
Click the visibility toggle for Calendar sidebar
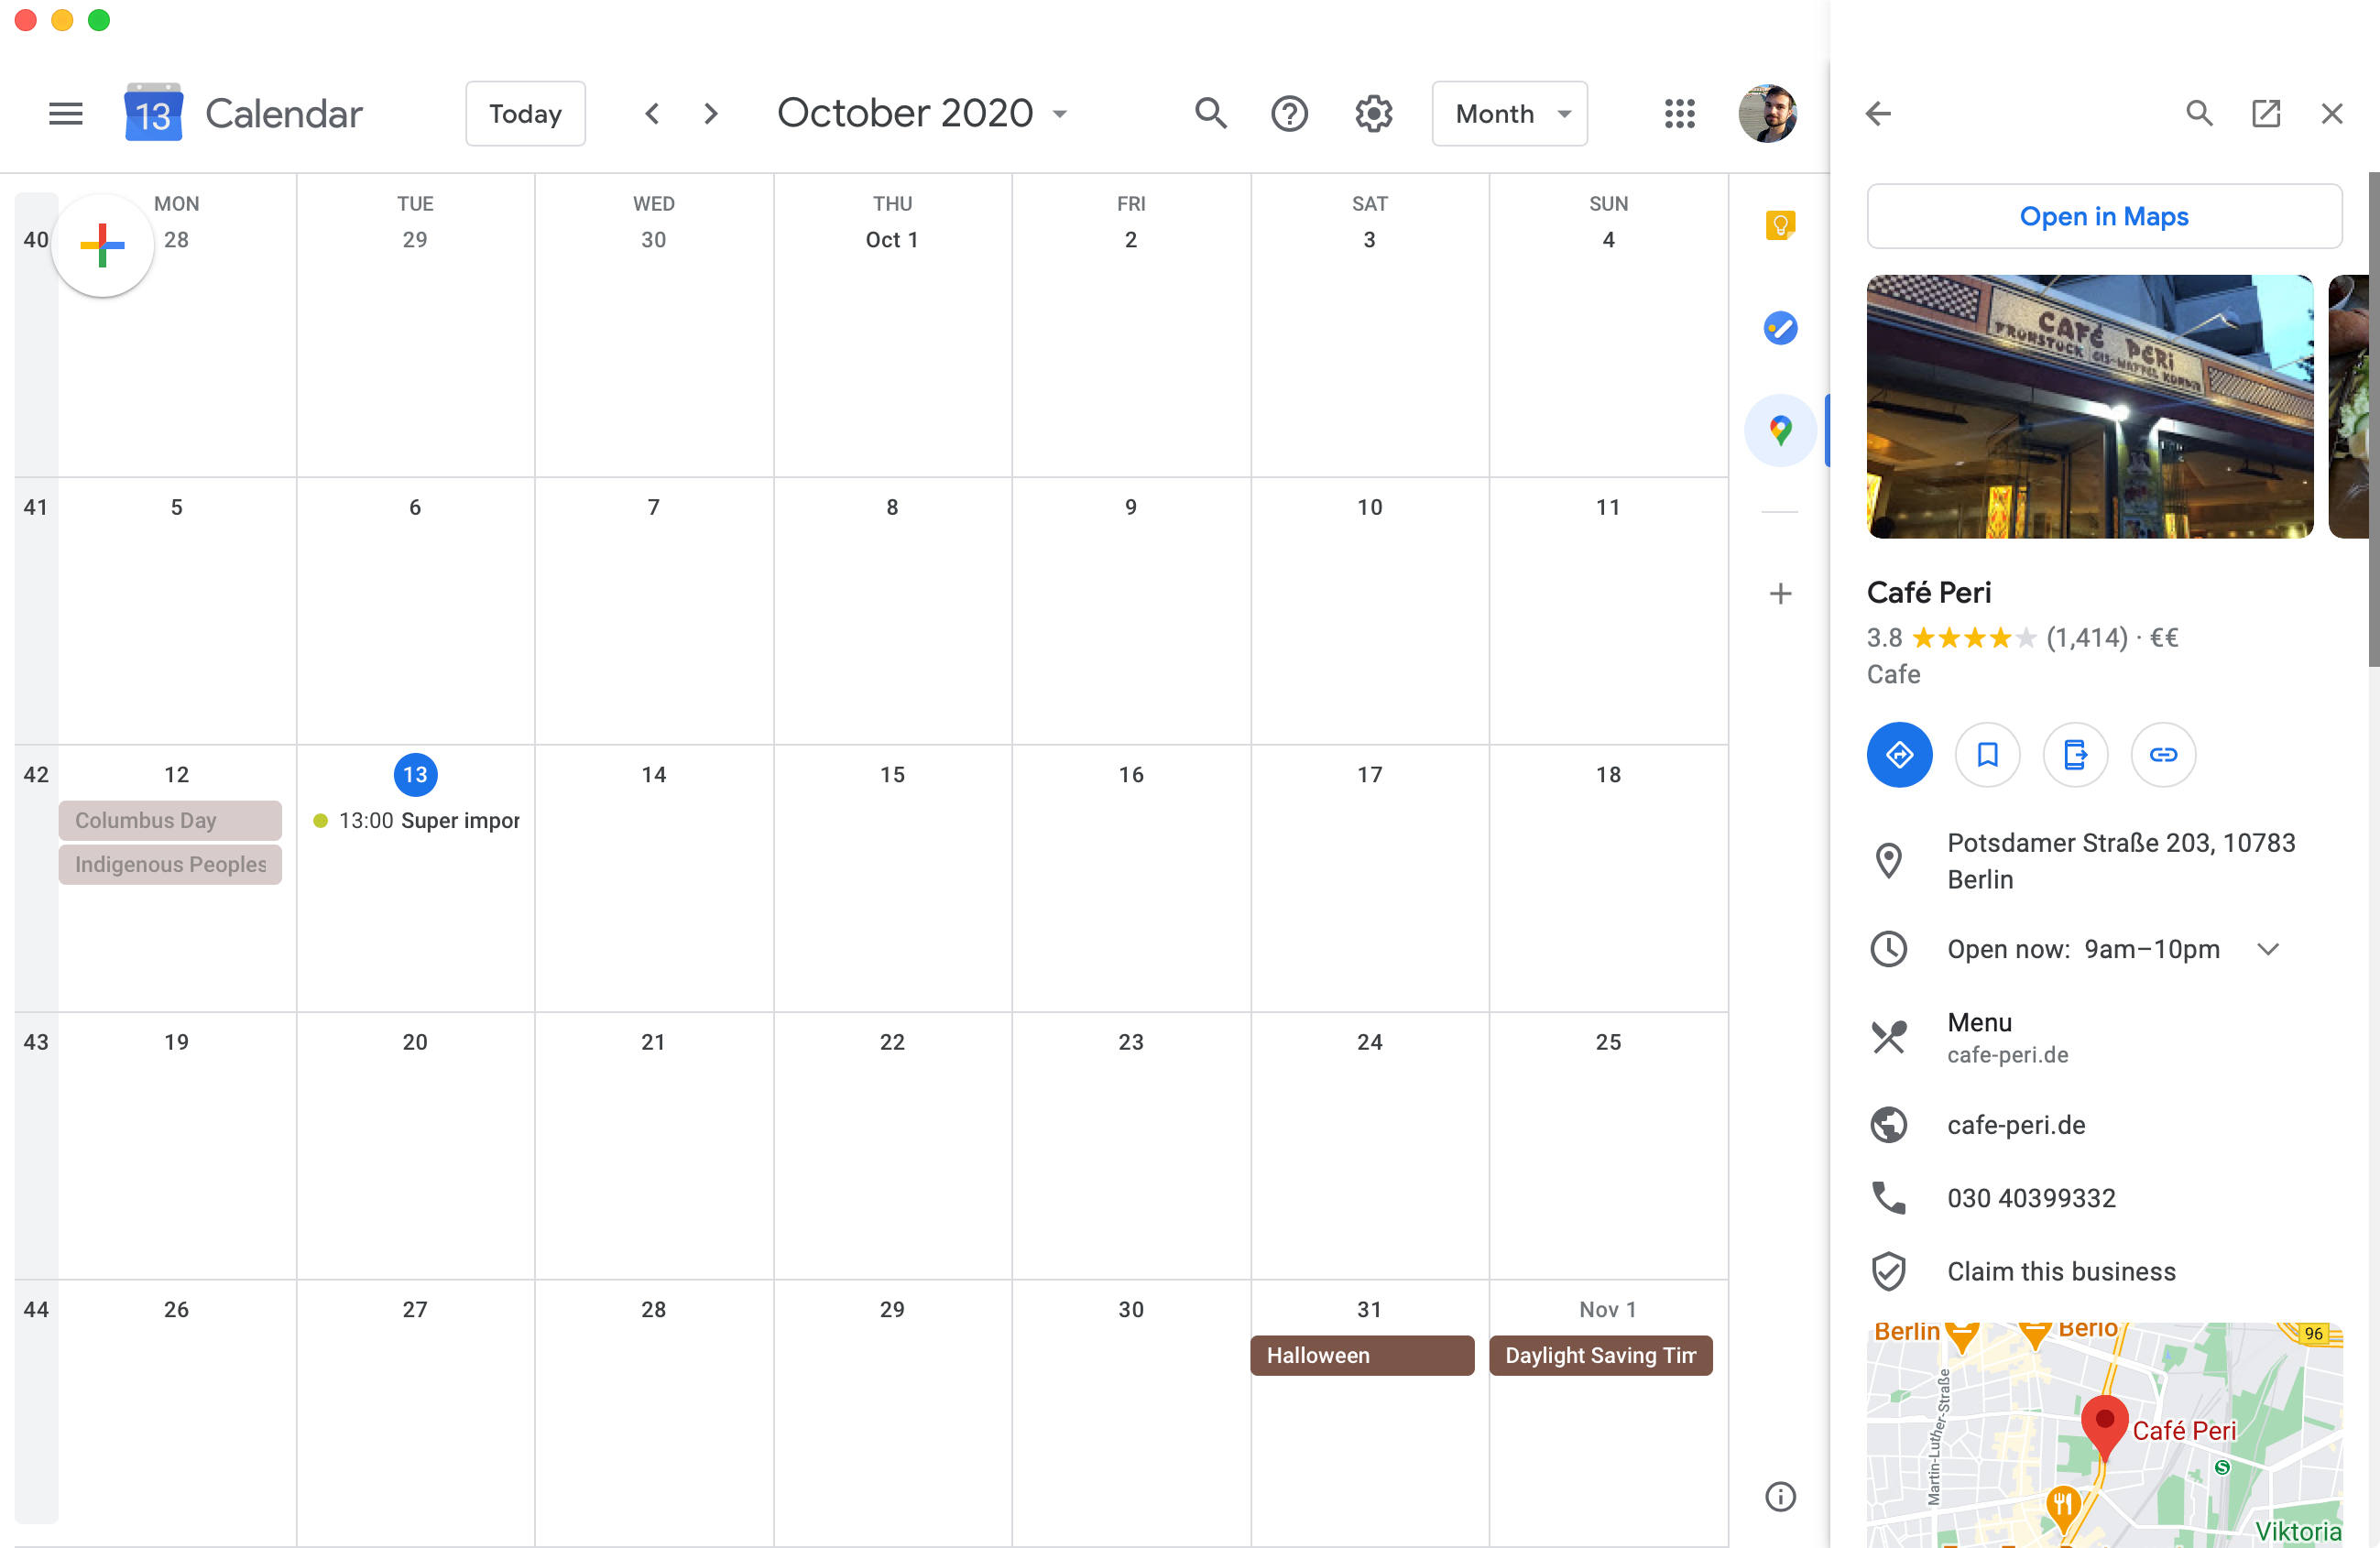click(66, 113)
